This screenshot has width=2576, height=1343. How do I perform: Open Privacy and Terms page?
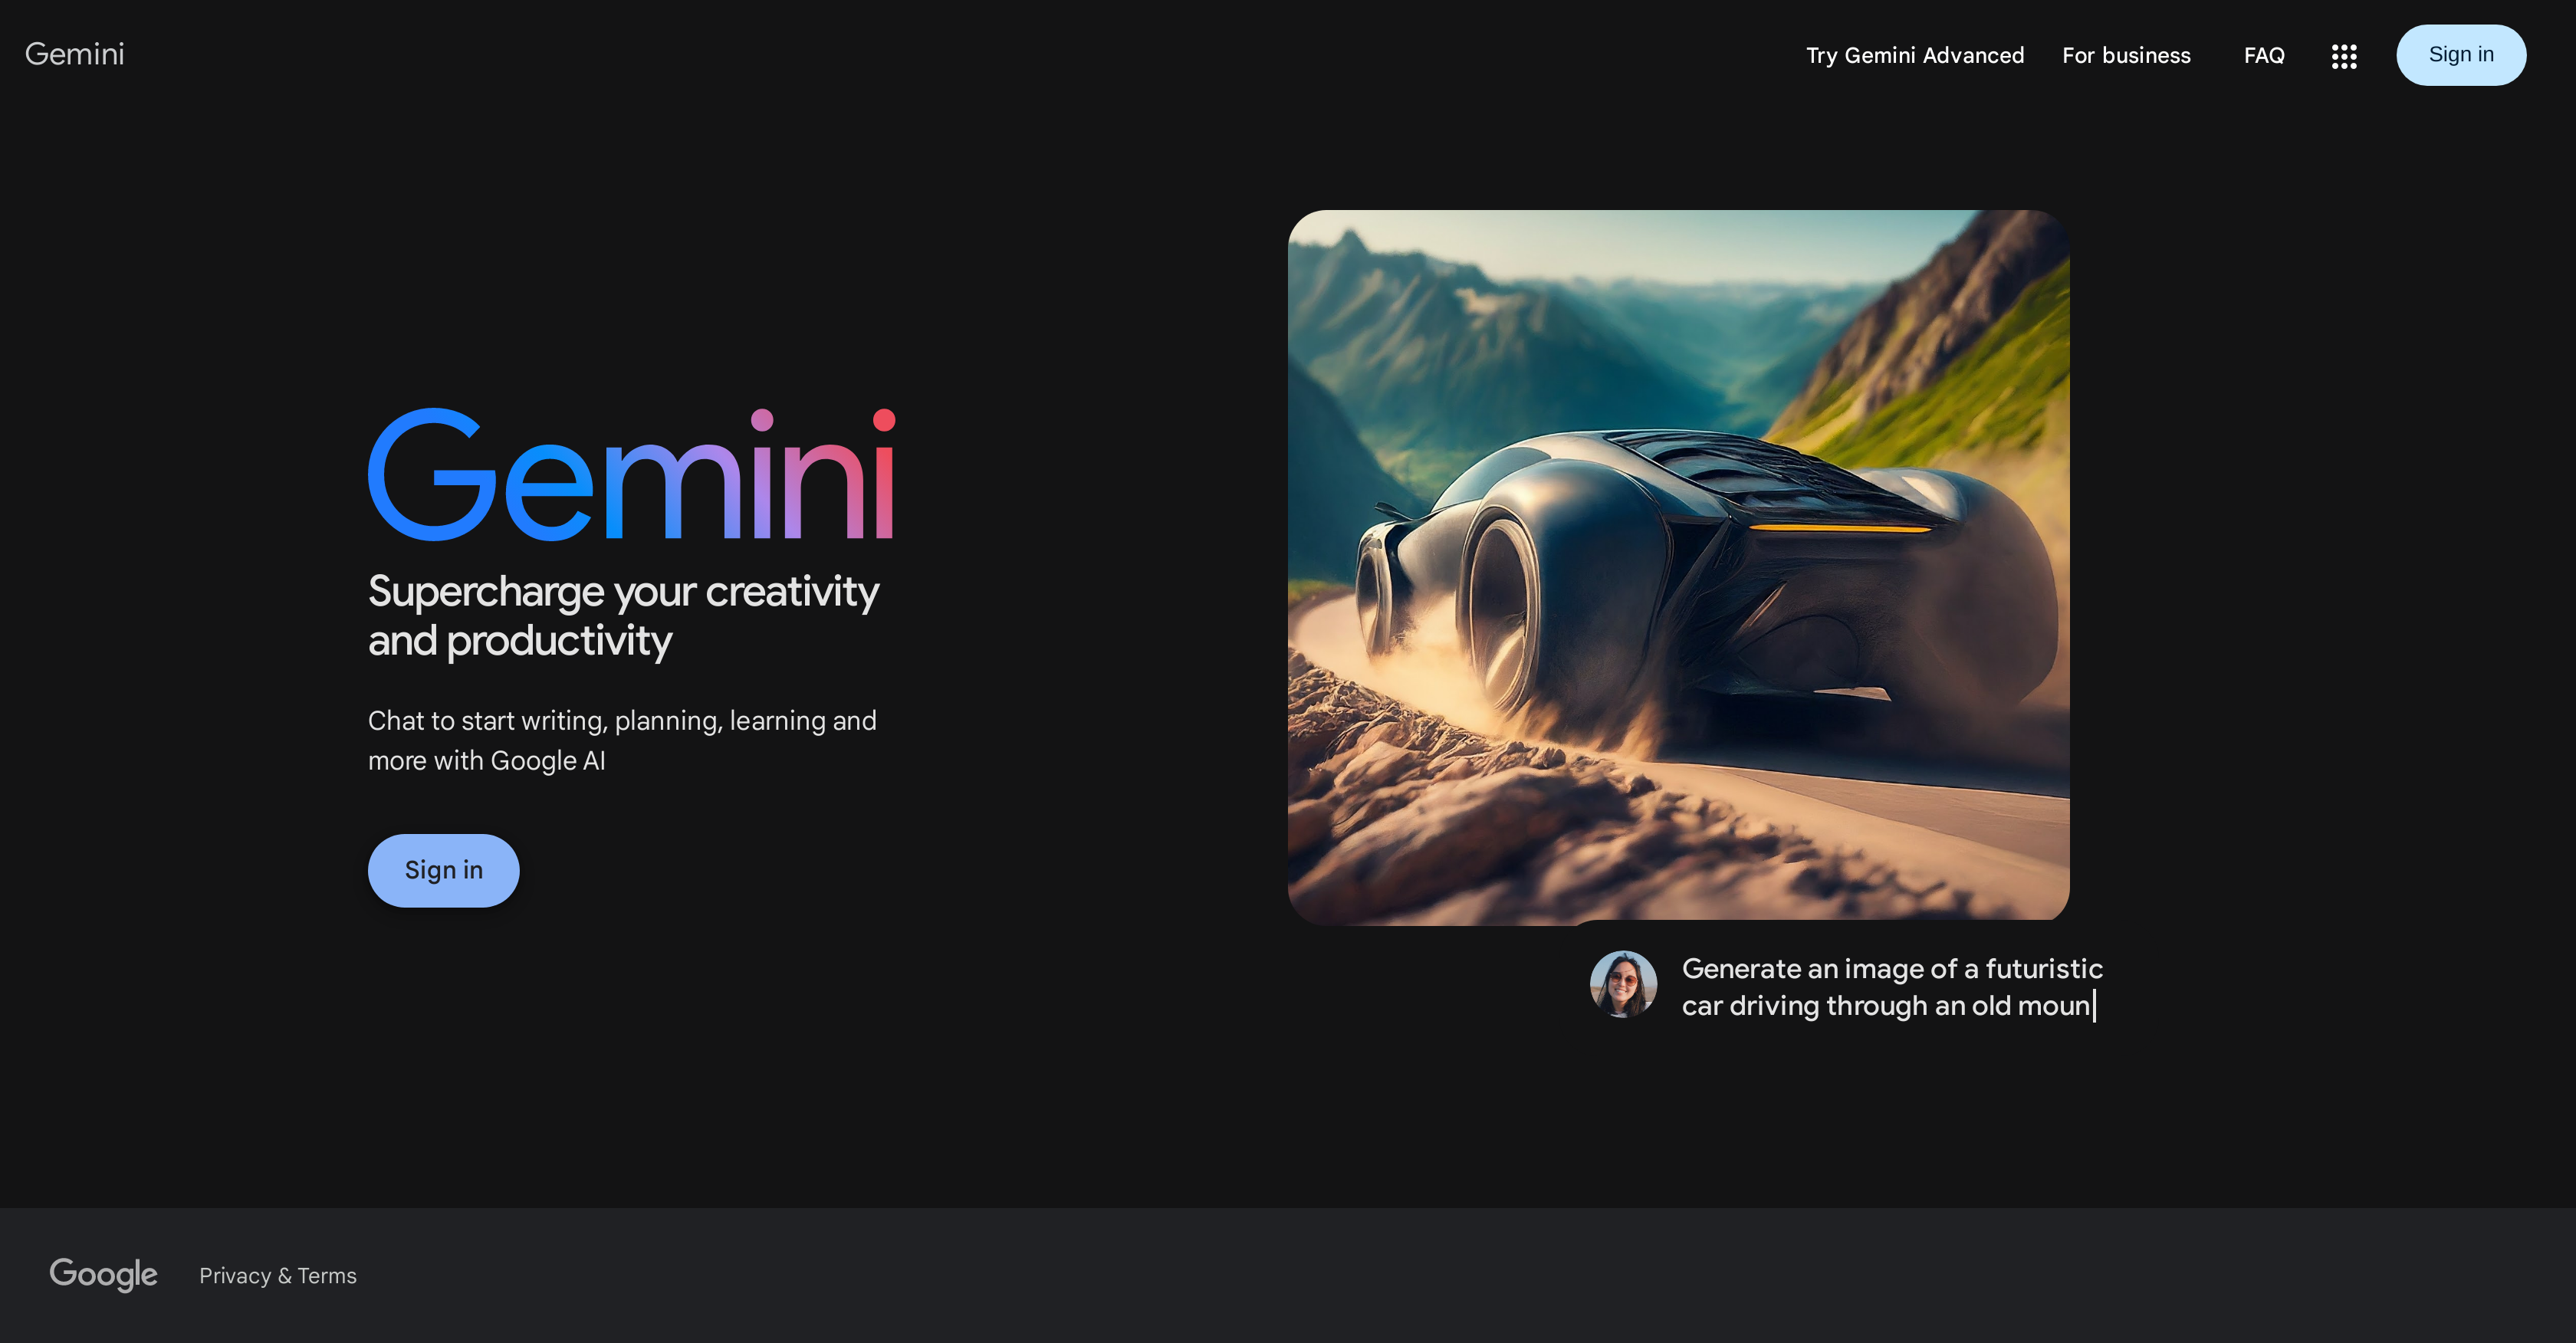click(276, 1273)
